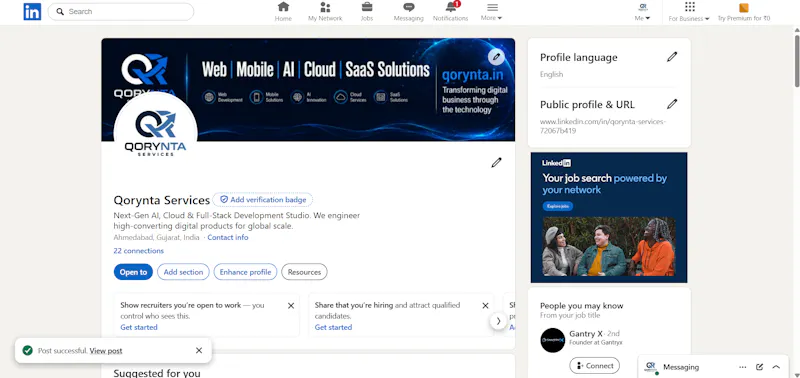Show next card with carousel arrow
This screenshot has height=378, width=800.
point(498,321)
